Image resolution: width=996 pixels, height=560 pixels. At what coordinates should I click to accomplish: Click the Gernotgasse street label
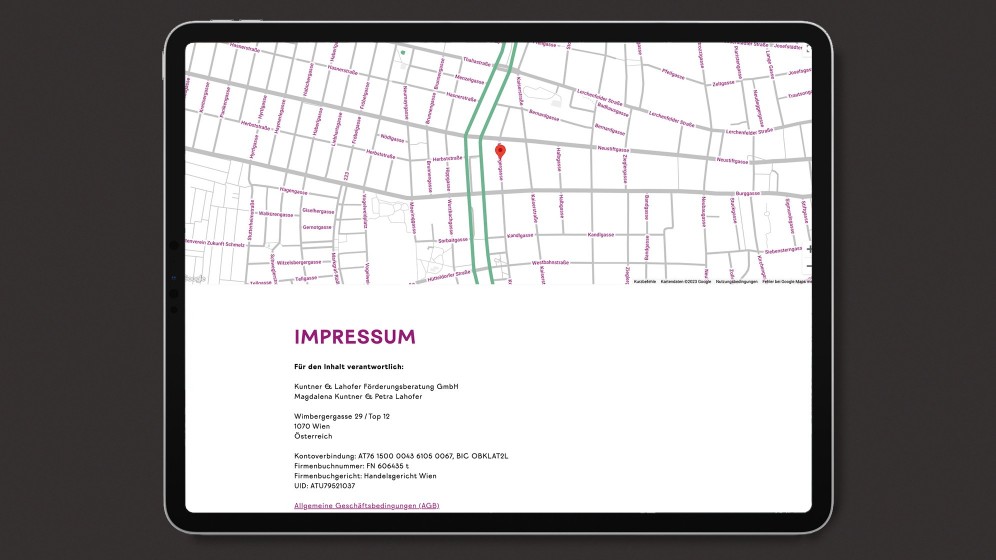pyautogui.click(x=316, y=228)
